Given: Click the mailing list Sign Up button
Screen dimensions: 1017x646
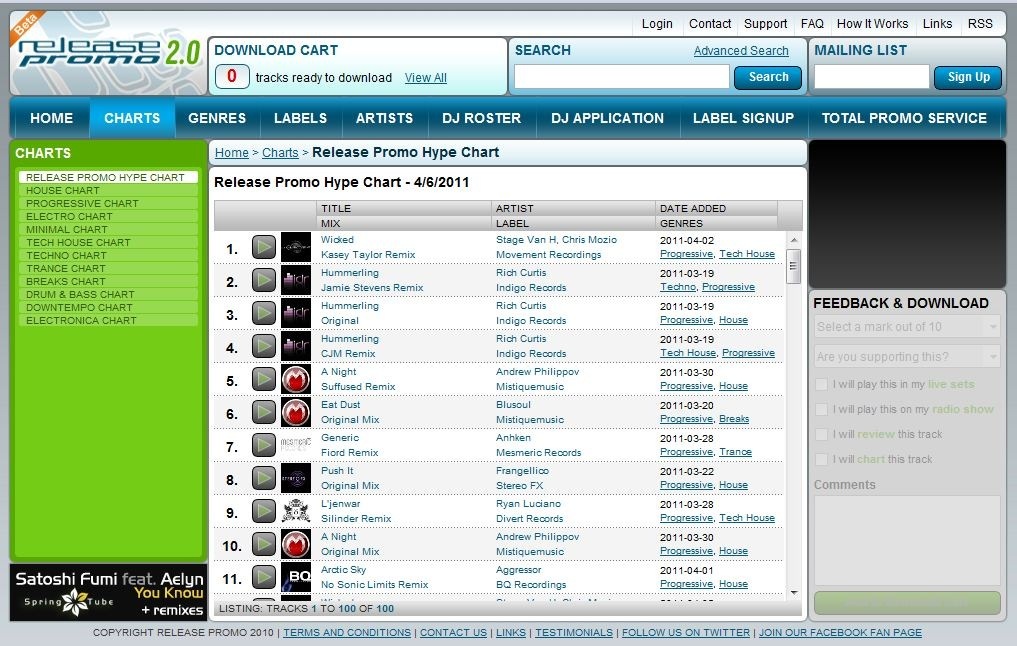Looking at the screenshot, I should coord(968,77).
